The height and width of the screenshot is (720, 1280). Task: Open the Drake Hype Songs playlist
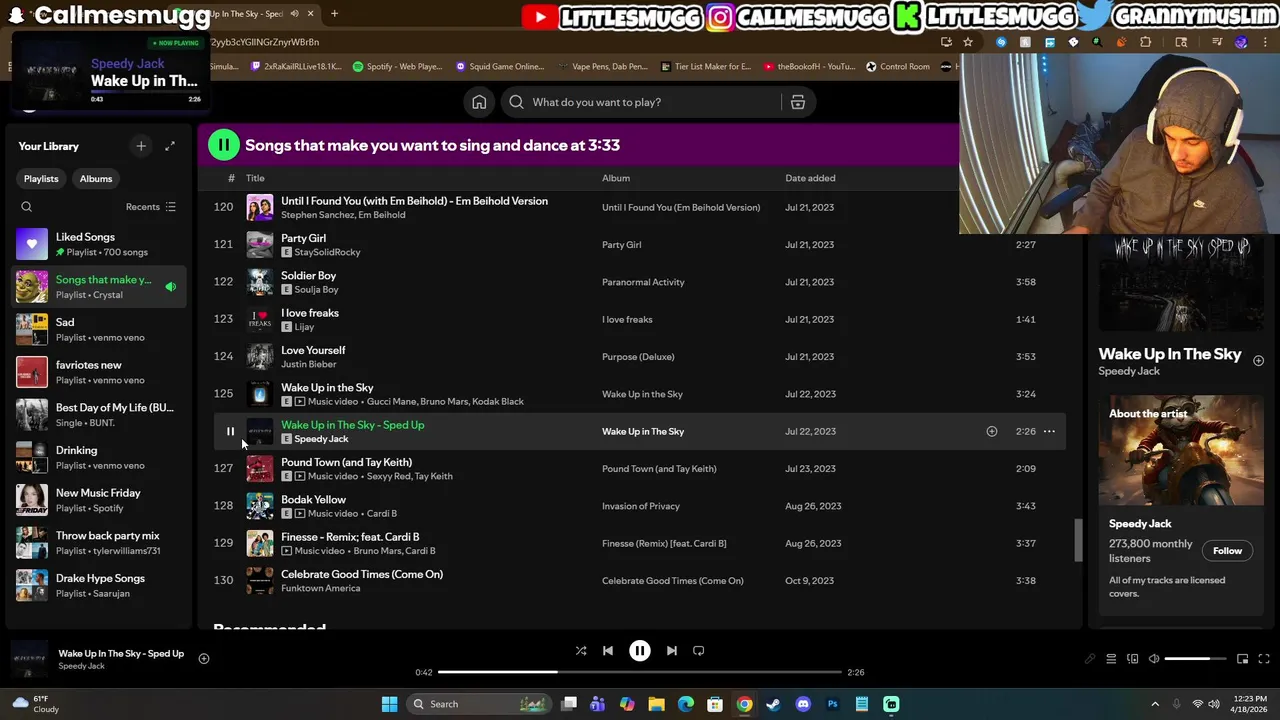click(x=99, y=585)
